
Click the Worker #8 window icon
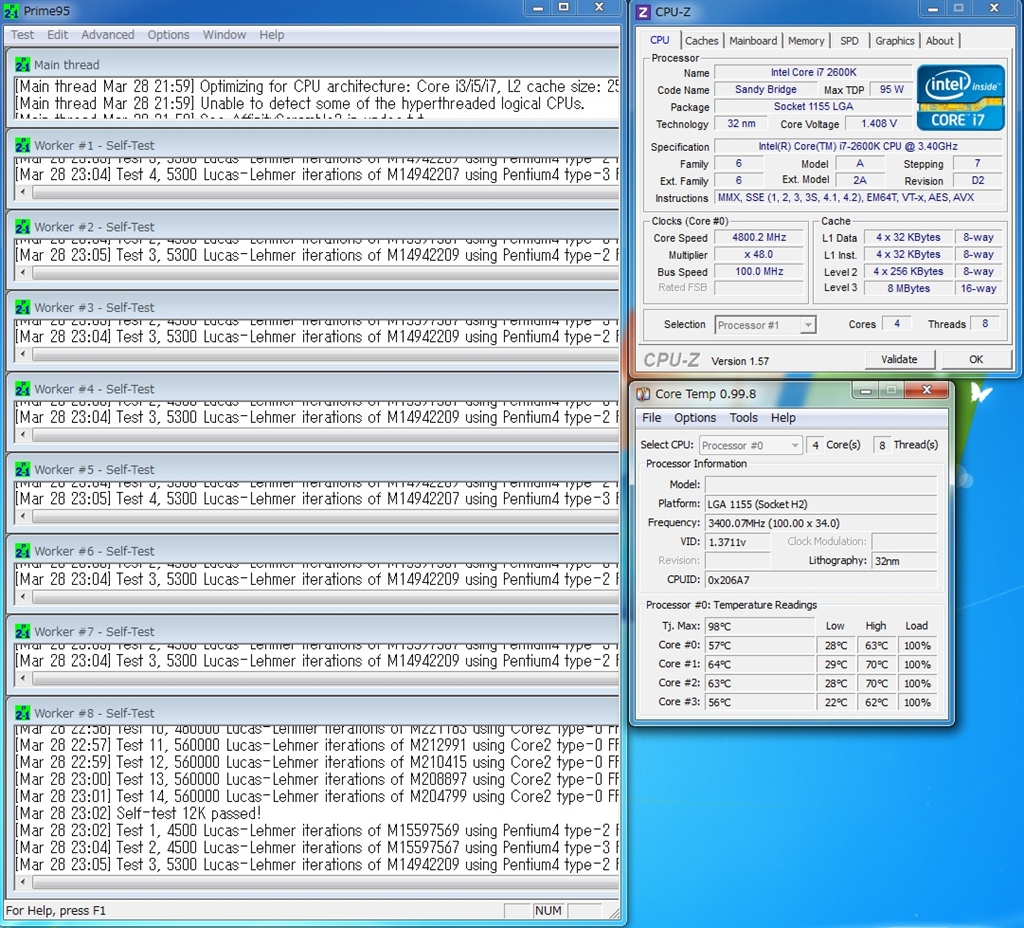pos(22,712)
